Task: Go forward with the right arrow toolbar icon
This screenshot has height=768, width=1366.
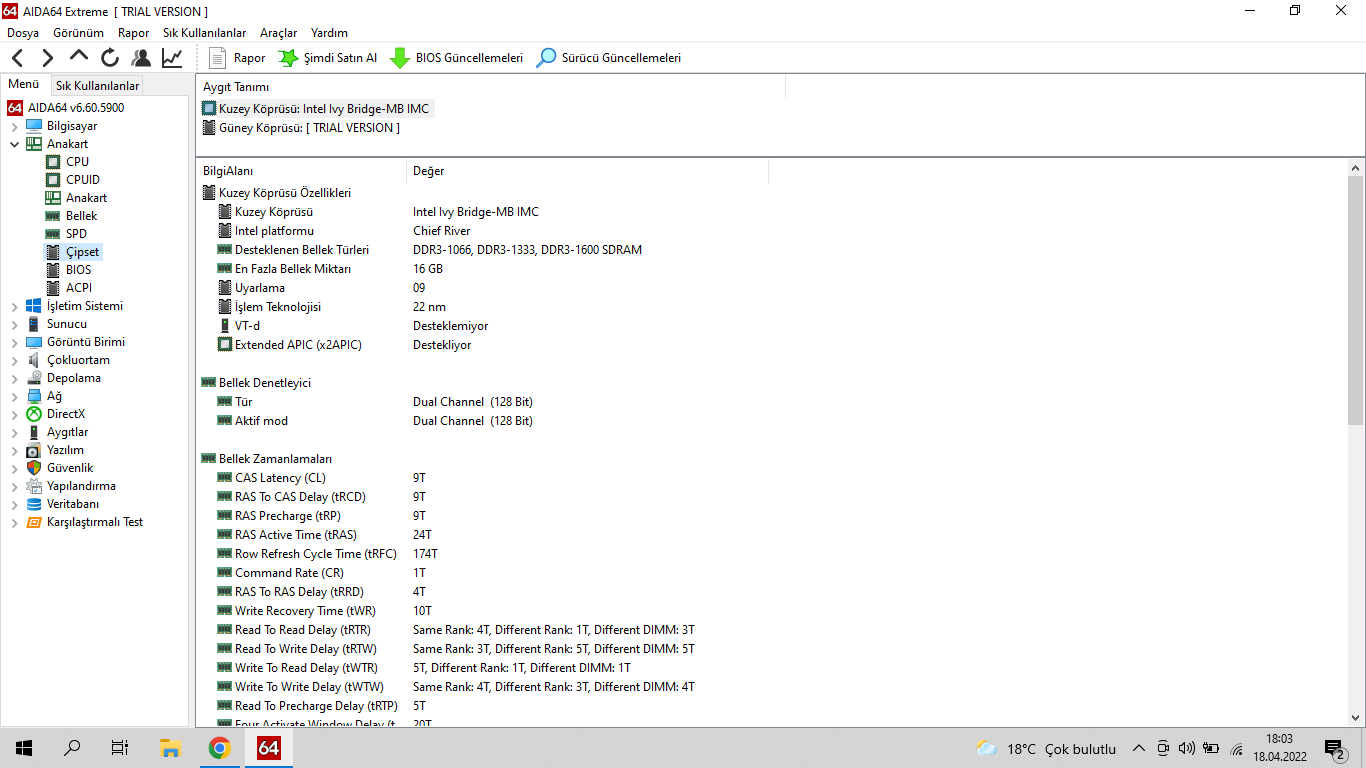Action: (47, 58)
